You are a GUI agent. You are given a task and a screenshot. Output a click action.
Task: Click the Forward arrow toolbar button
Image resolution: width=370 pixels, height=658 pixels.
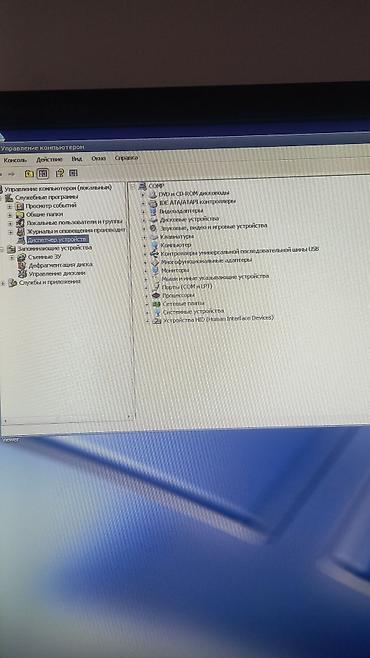point(12,173)
